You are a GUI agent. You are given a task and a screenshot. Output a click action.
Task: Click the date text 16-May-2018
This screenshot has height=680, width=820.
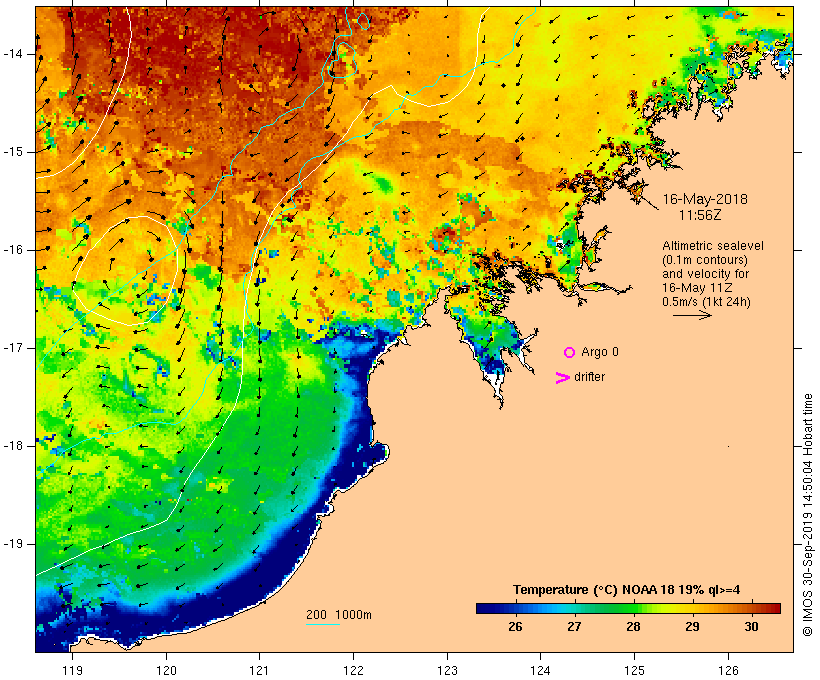tap(705, 199)
